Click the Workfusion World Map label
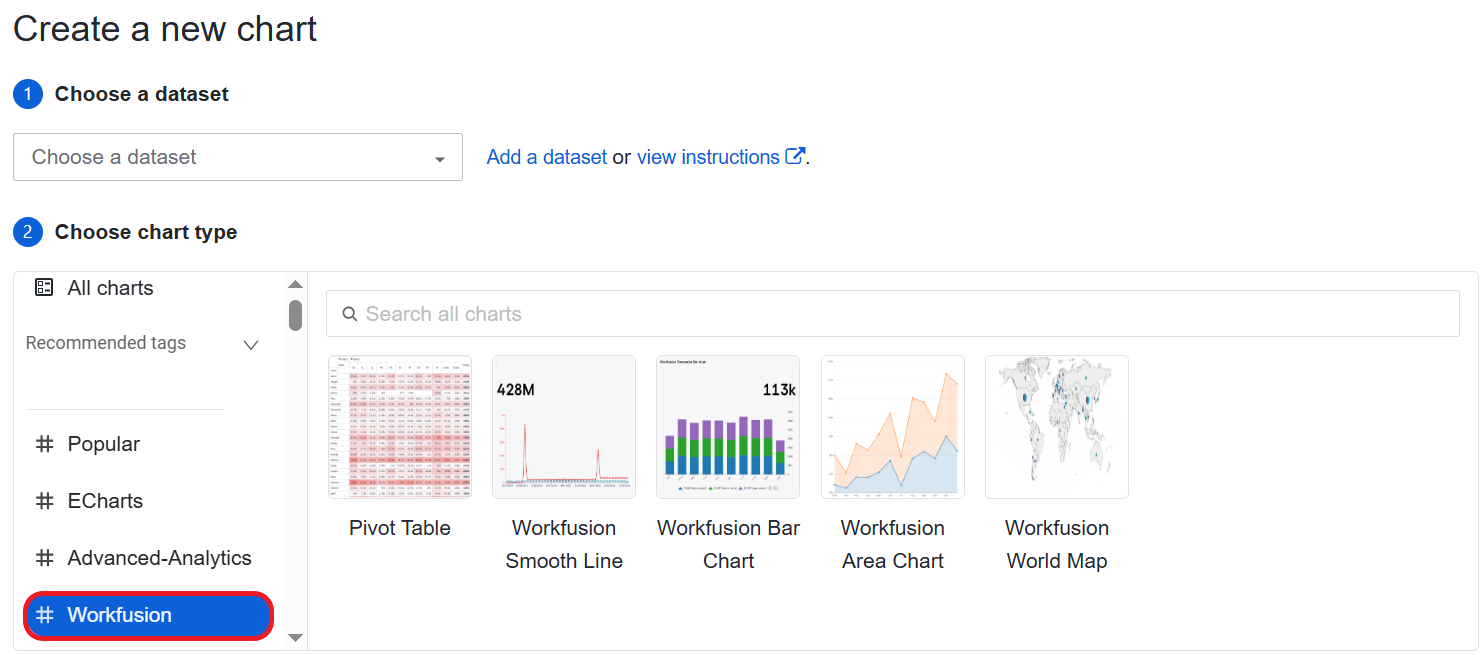 [x=1057, y=544]
